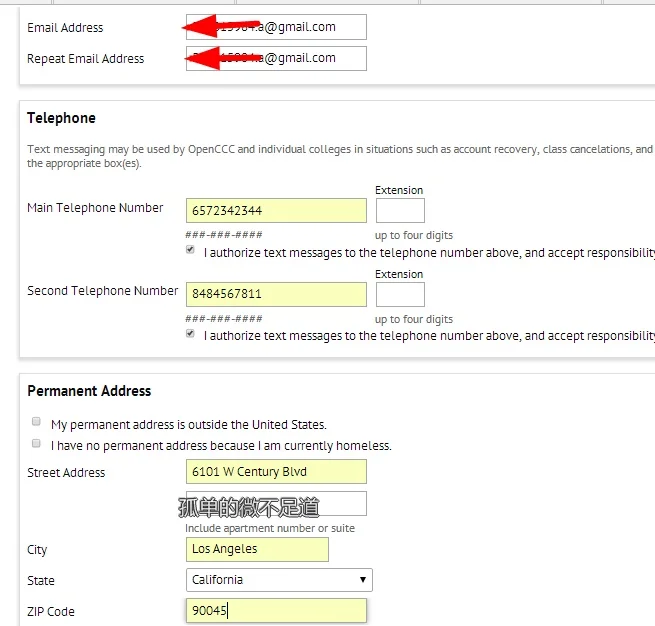The image size is (655, 626).
Task: Click the Second Telephone Number field
Action: tap(276, 294)
